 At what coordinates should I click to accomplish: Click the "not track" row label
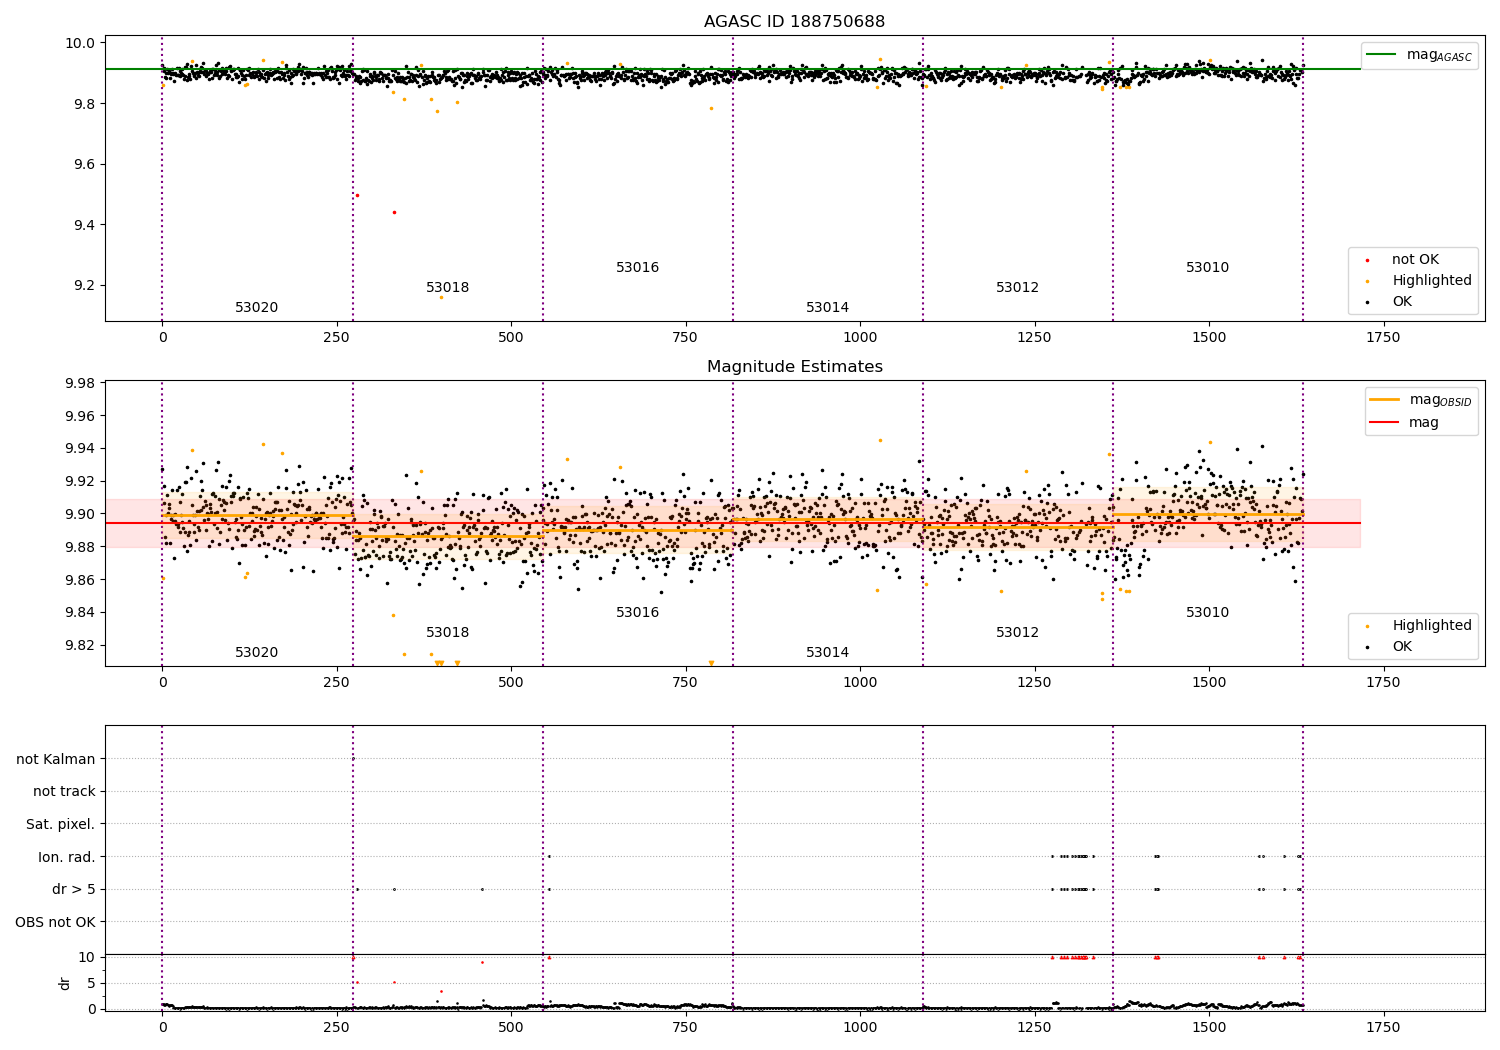click(x=64, y=791)
